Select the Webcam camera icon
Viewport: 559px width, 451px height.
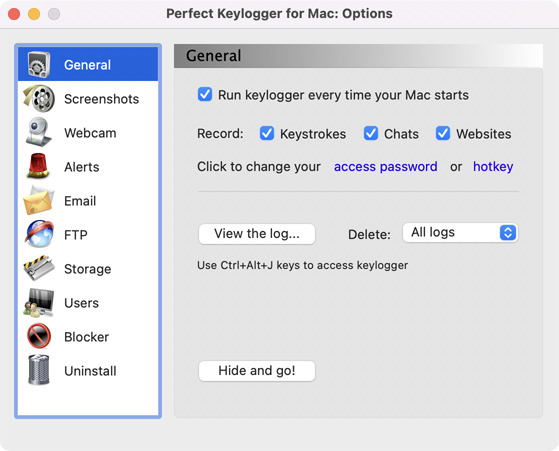click(x=39, y=132)
